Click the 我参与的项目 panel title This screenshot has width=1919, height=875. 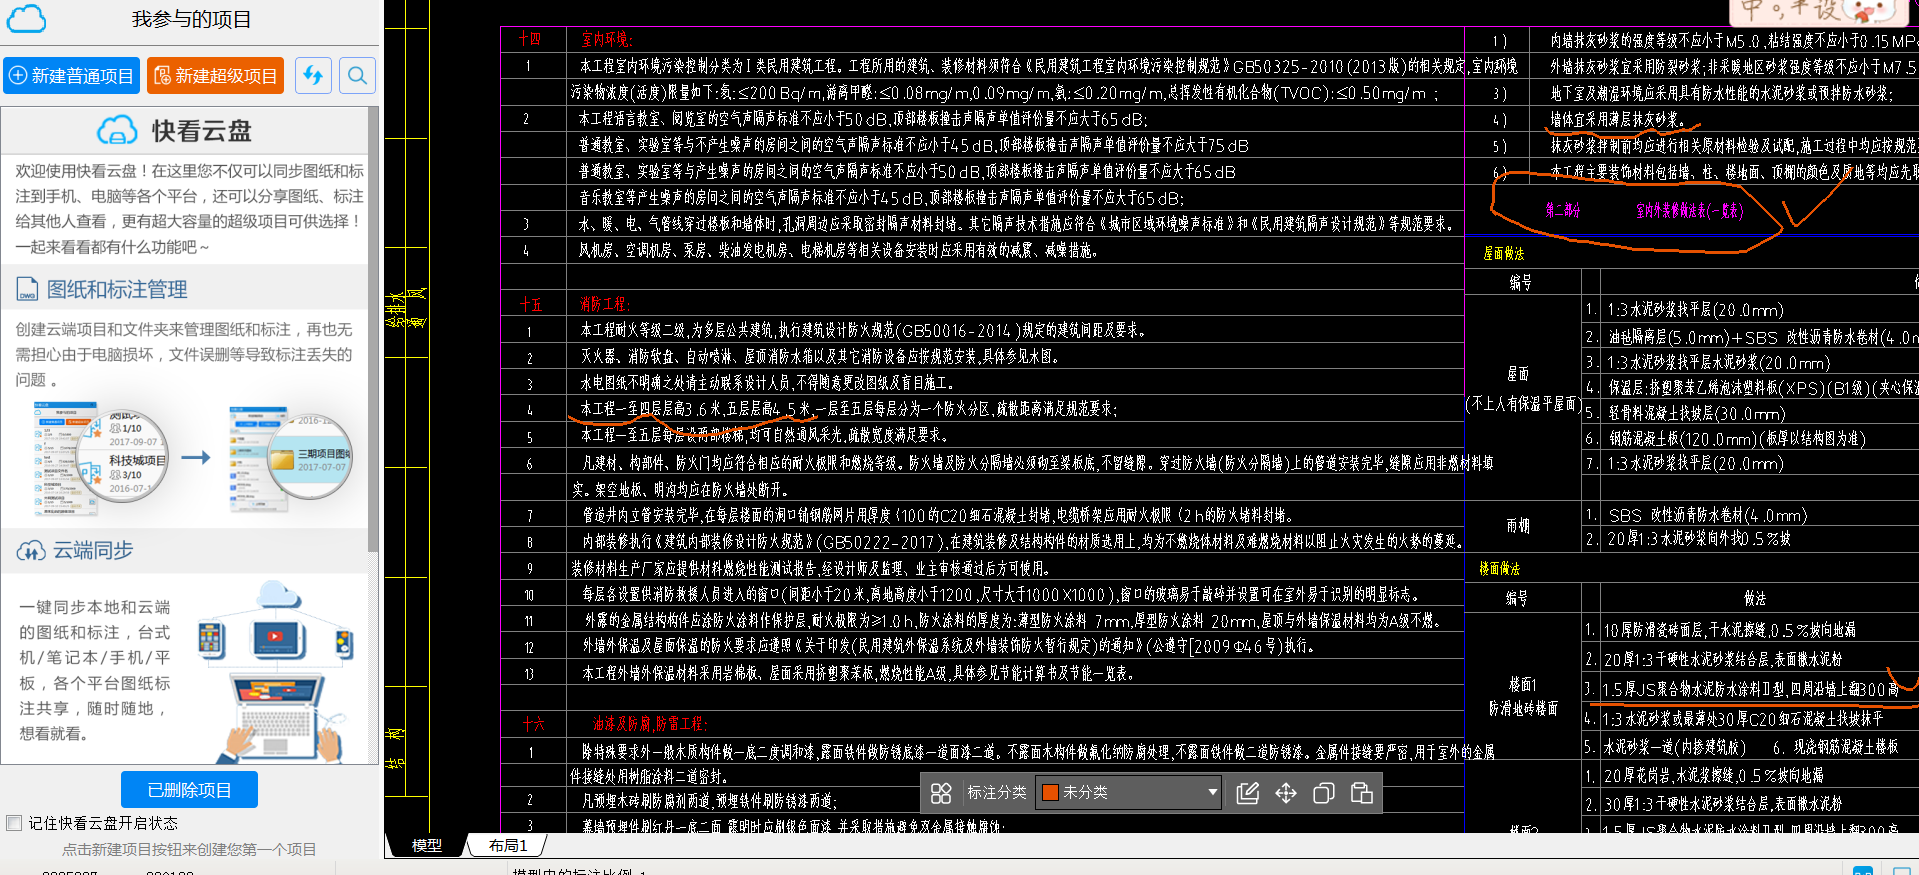(191, 19)
